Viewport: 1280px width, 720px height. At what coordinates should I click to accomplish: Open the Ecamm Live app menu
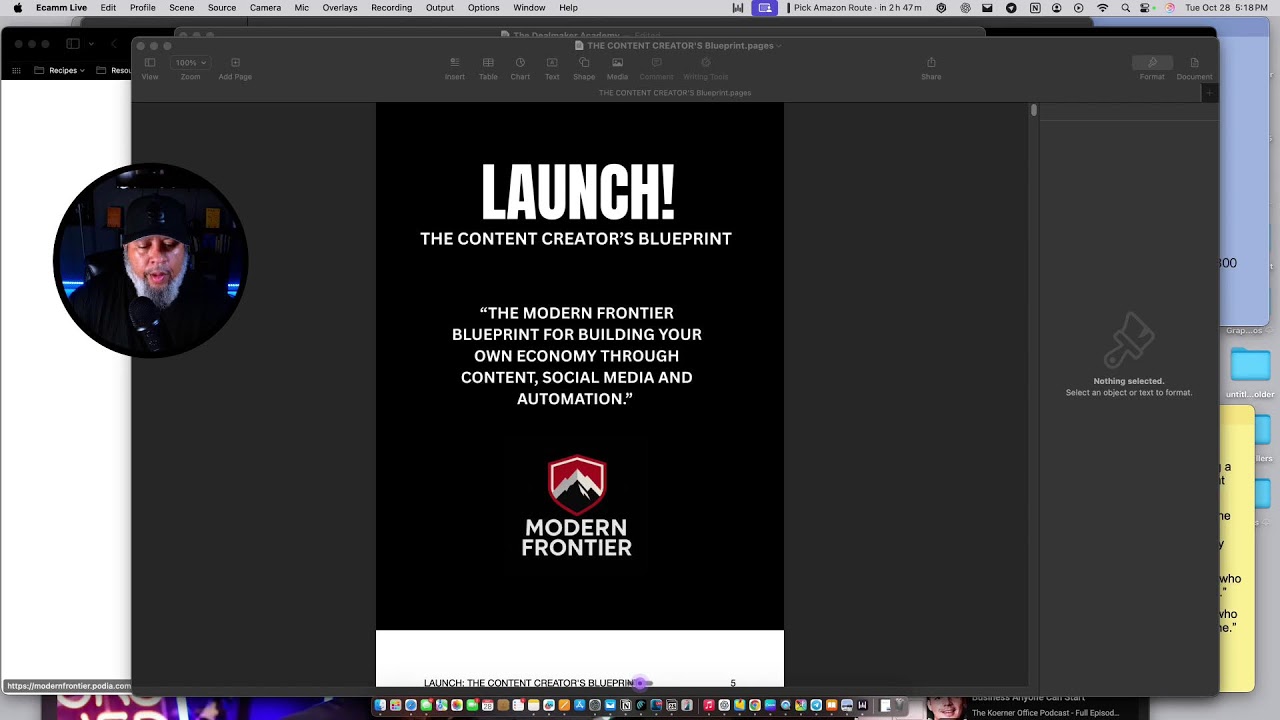click(61, 8)
